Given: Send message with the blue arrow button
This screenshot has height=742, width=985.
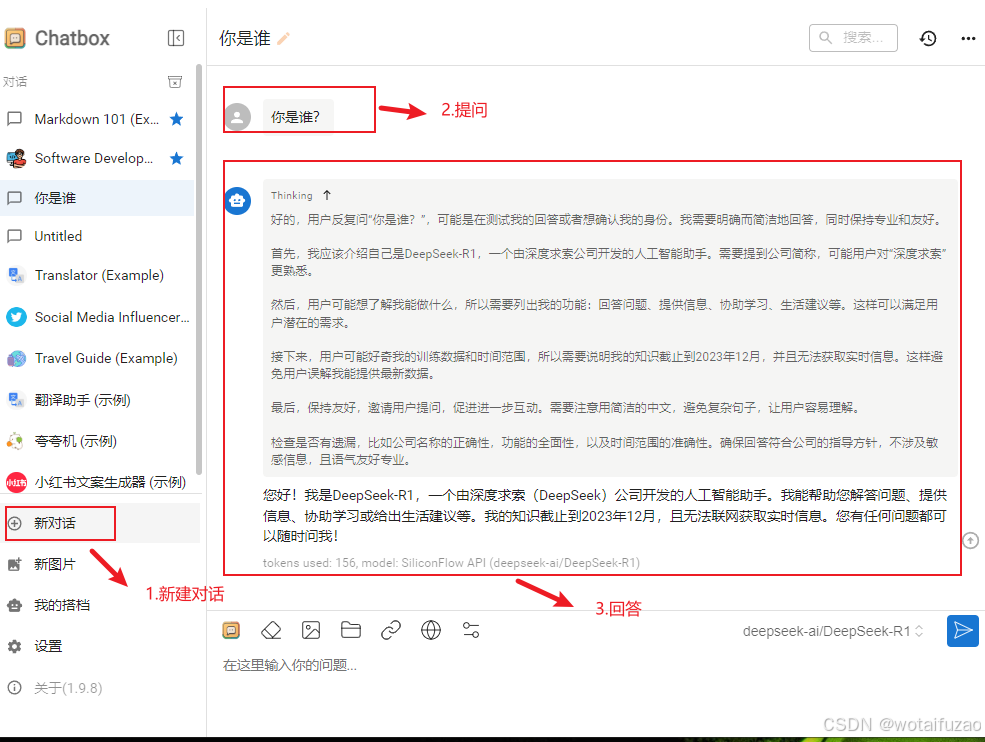Looking at the screenshot, I should [962, 630].
